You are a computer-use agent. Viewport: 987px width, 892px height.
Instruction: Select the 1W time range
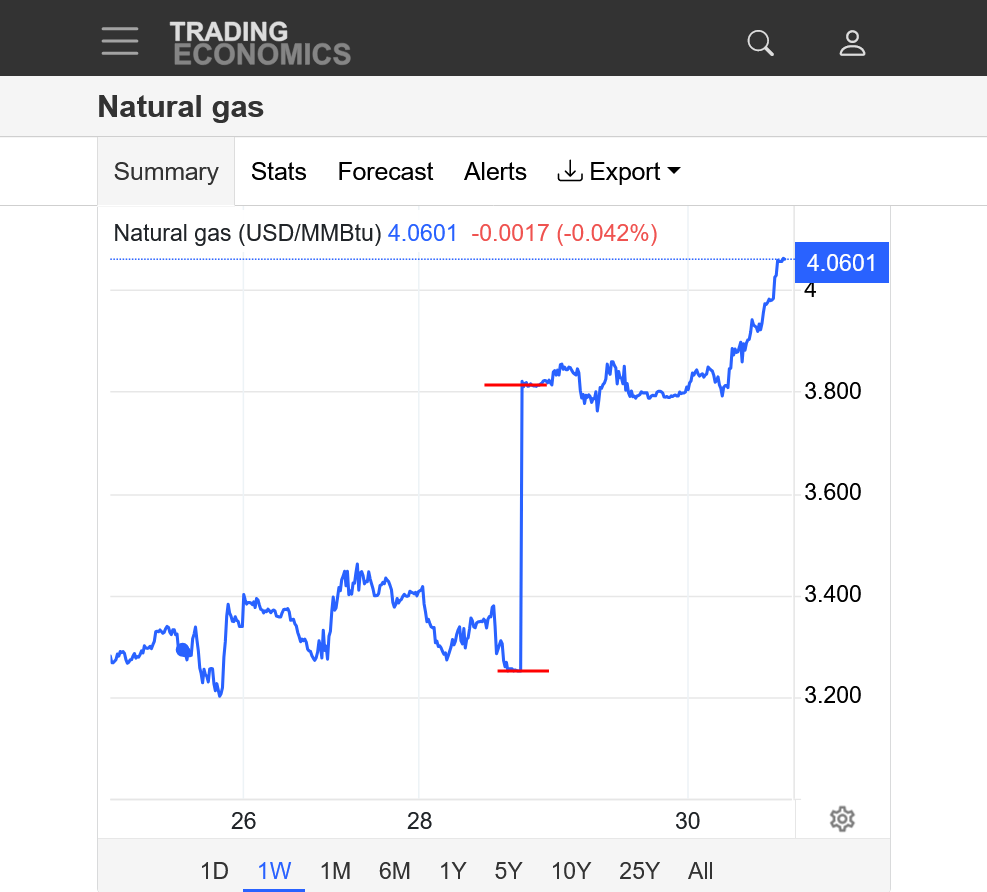point(274,871)
